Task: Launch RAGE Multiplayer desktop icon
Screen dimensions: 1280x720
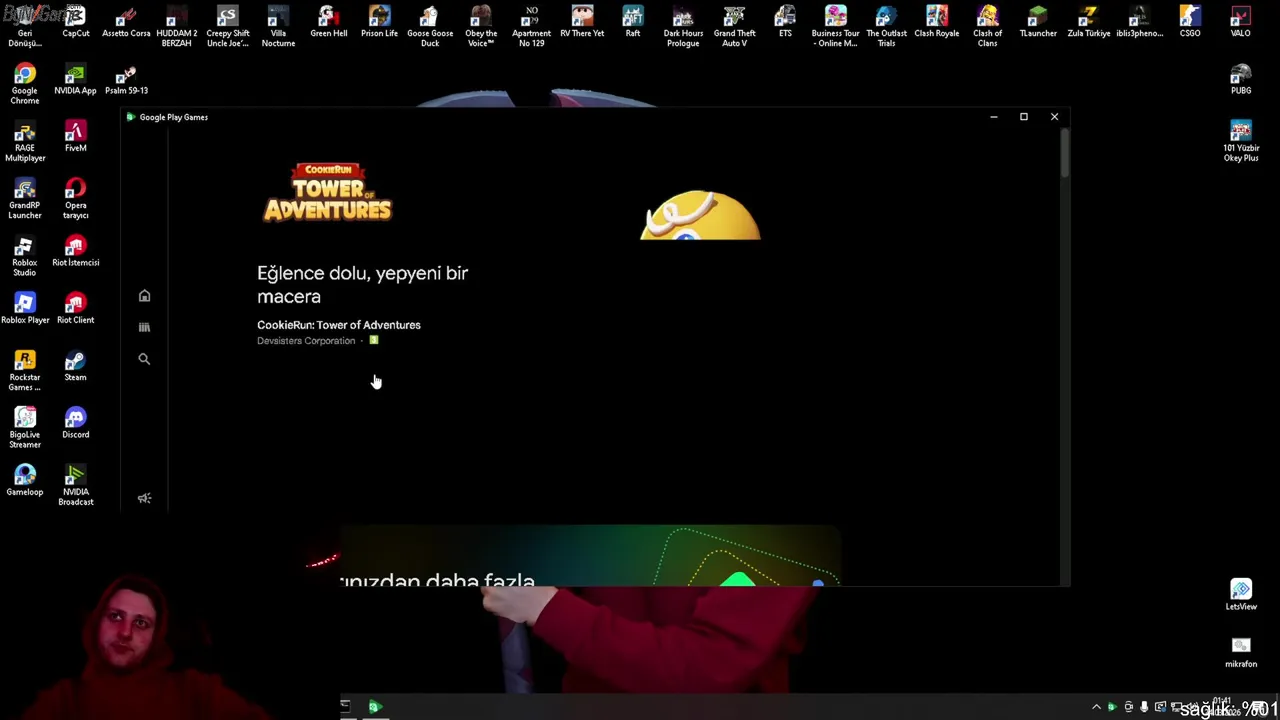Action: pyautogui.click(x=25, y=142)
